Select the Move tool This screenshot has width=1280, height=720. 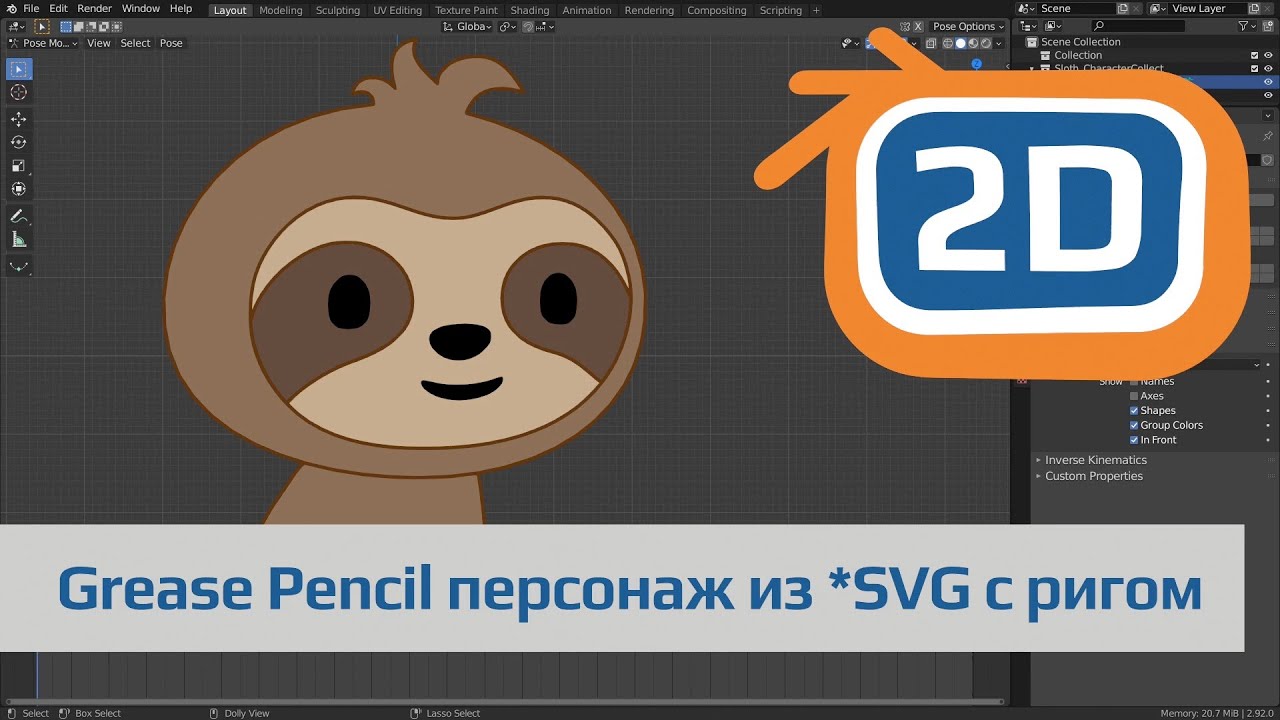[18, 119]
